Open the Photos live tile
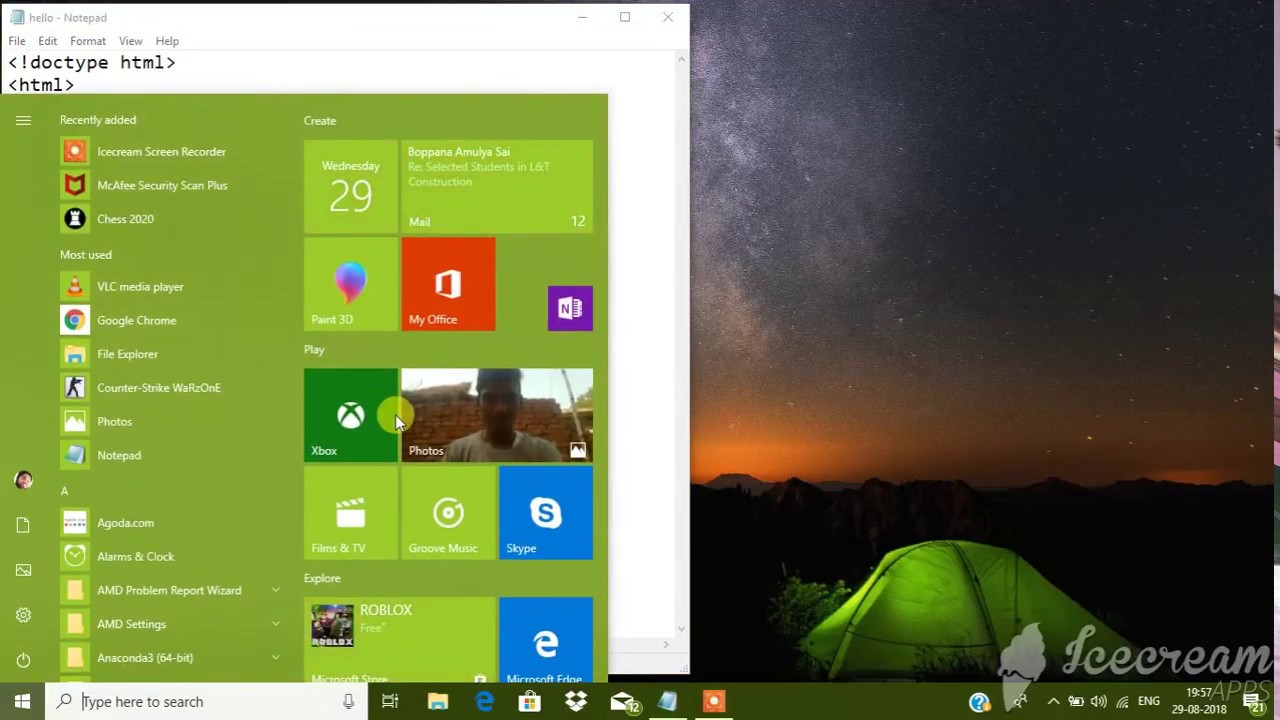This screenshot has height=720, width=1280. 497,415
